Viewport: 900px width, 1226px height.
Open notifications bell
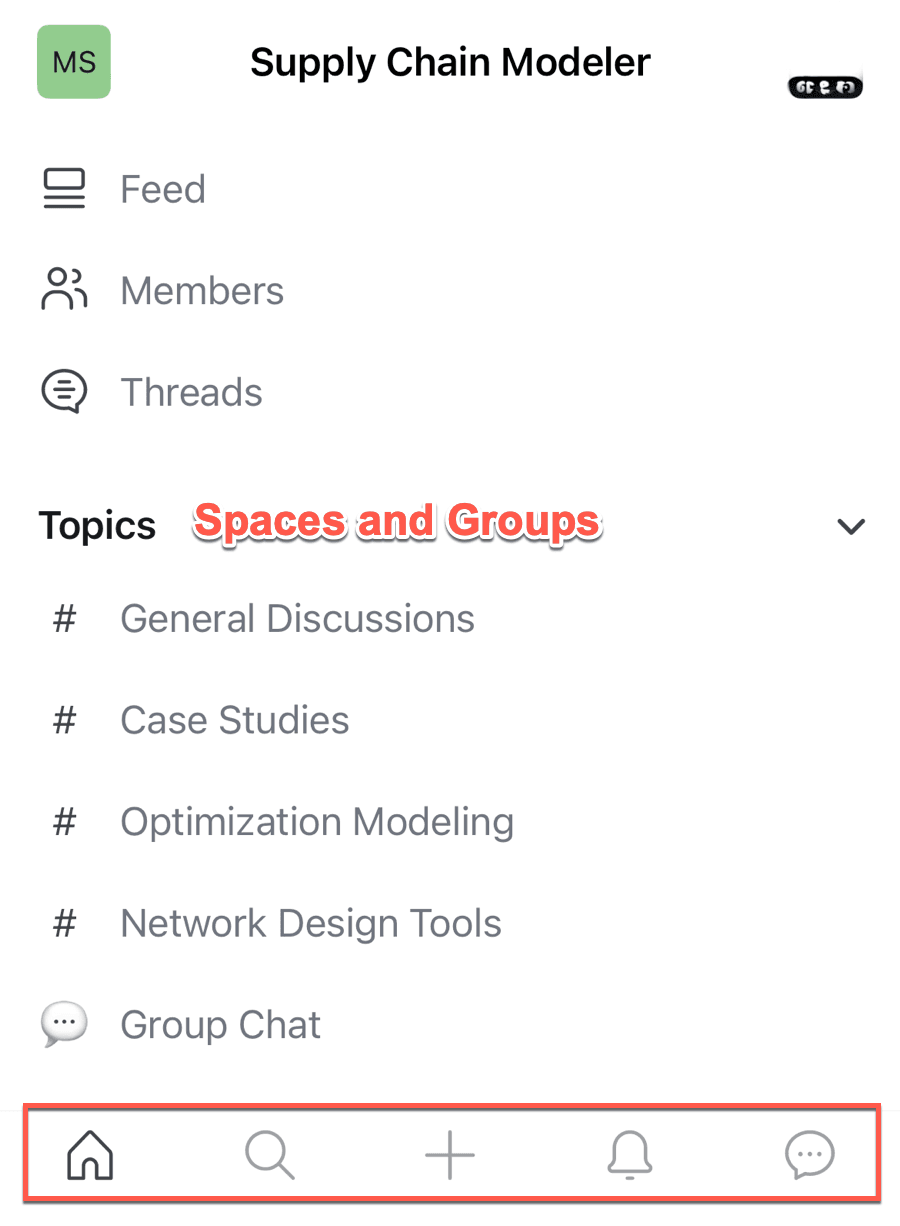coord(630,1157)
